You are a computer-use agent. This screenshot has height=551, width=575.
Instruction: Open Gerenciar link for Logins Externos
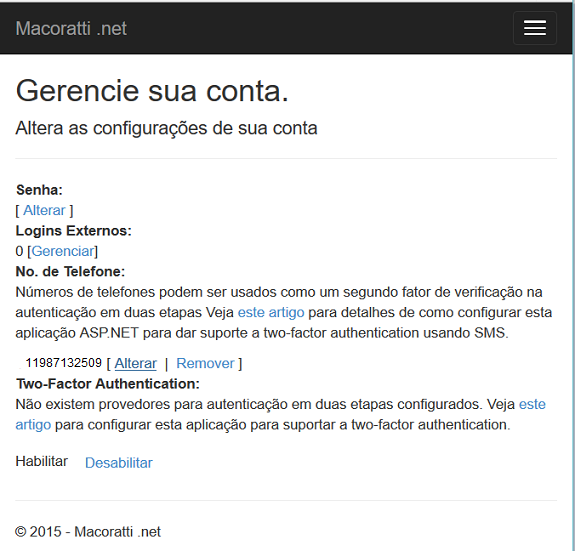coord(63,251)
